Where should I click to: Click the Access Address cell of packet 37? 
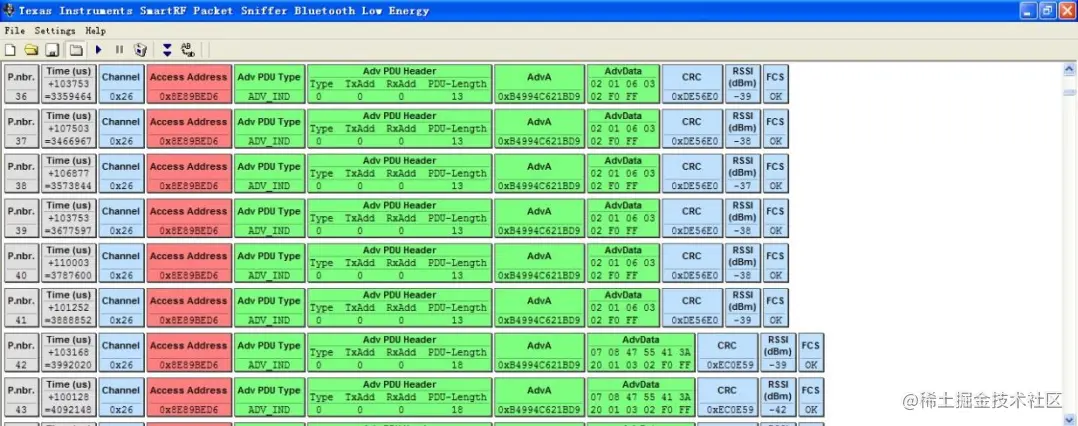188,128
